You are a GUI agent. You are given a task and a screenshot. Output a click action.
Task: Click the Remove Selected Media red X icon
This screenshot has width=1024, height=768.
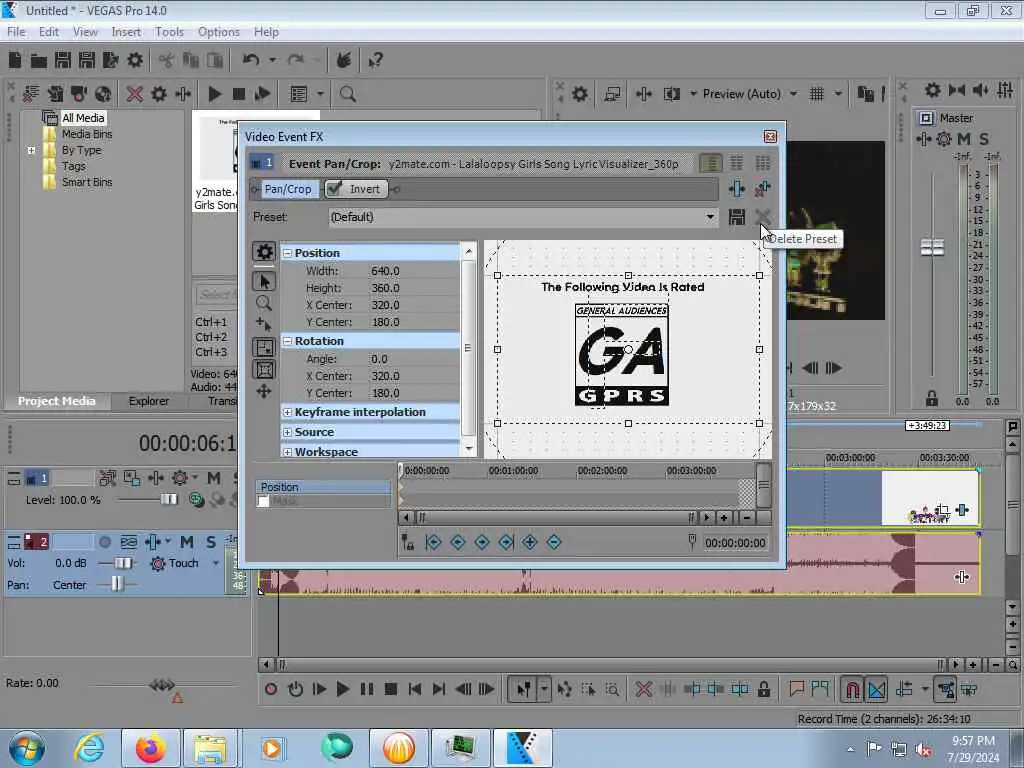[135, 94]
